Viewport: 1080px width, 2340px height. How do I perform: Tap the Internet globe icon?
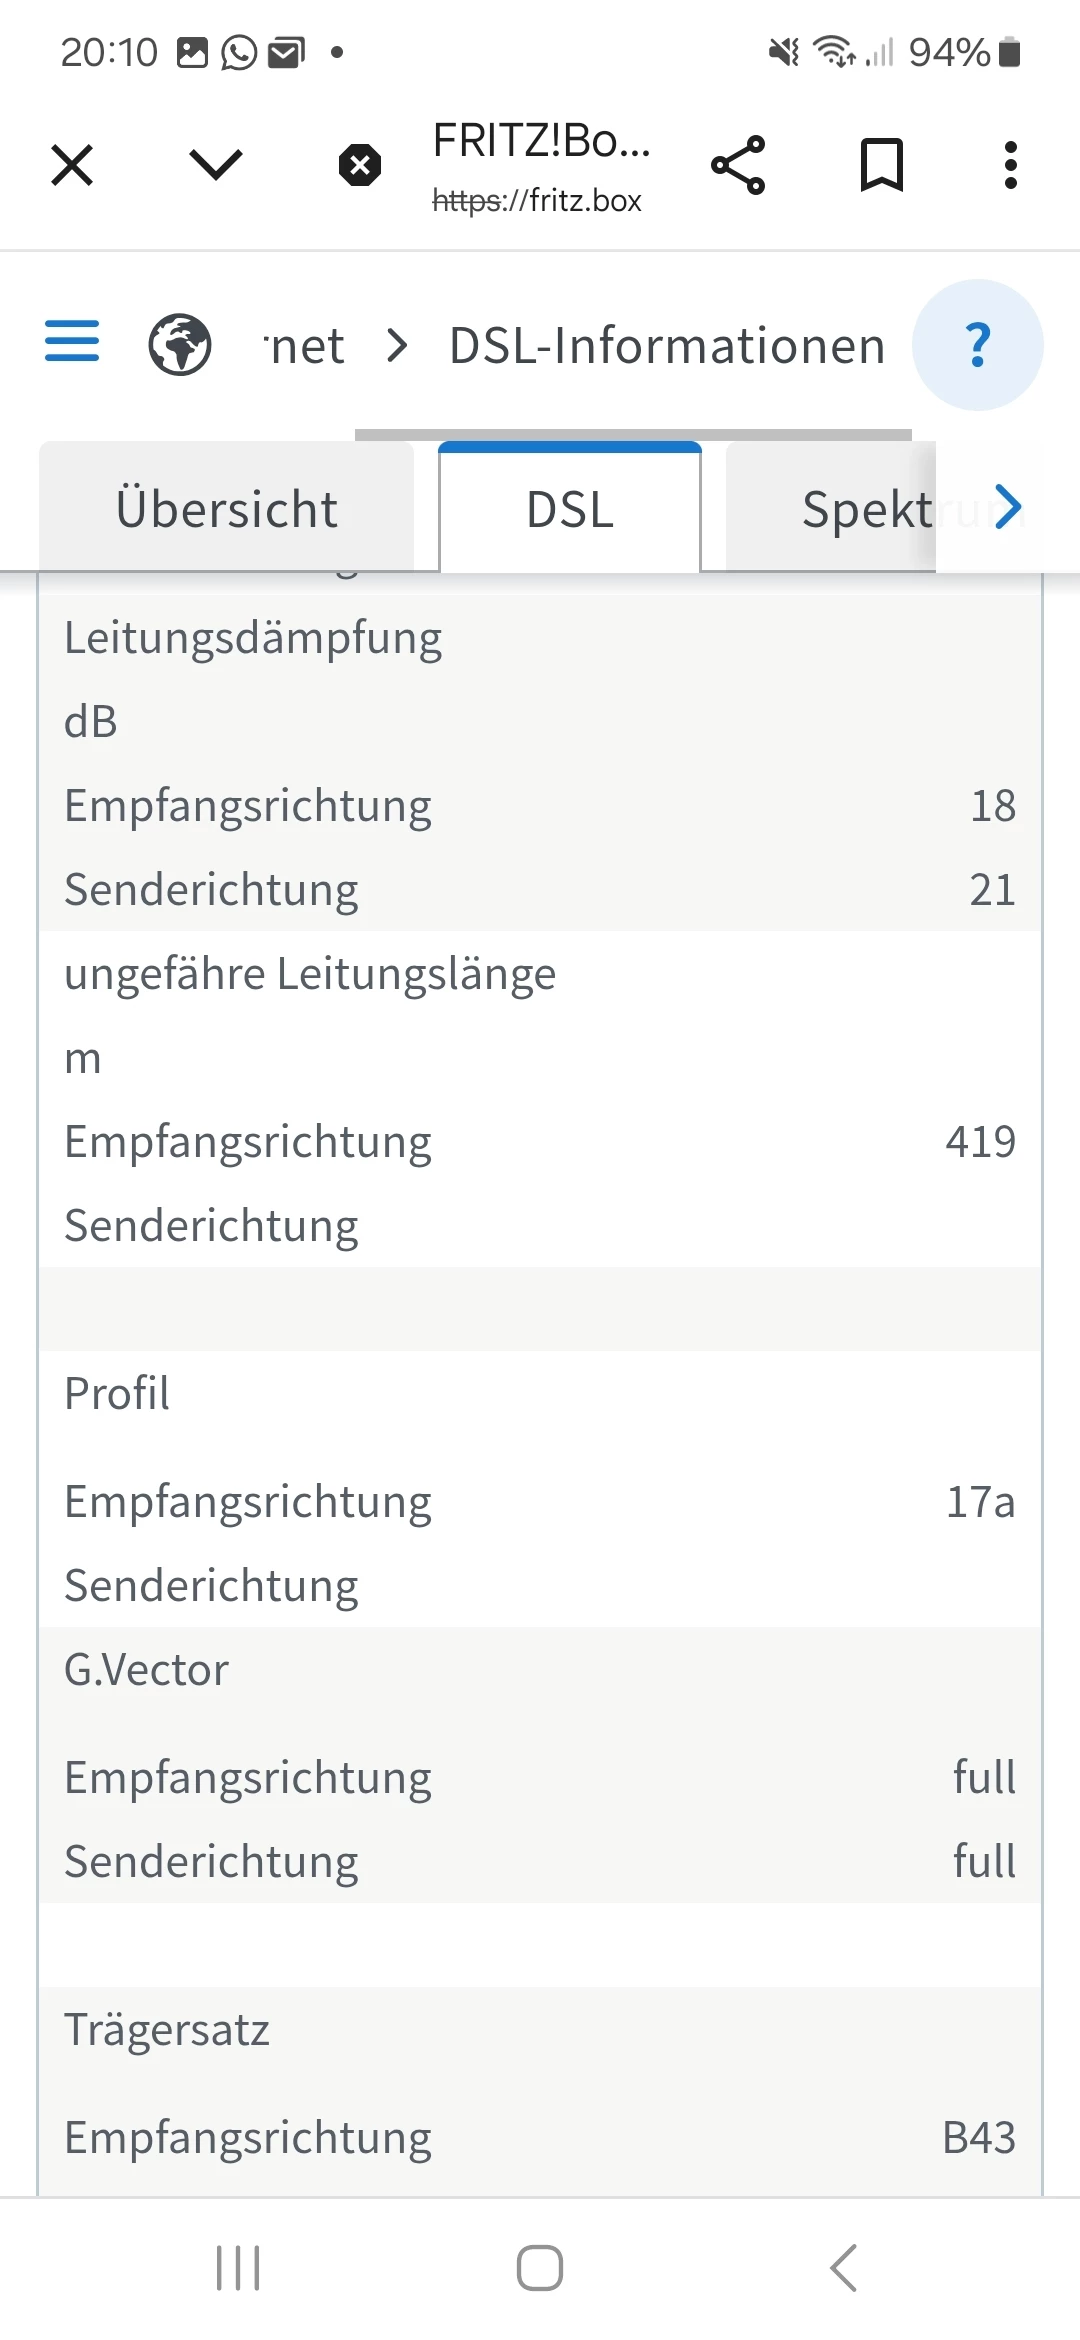click(x=180, y=345)
